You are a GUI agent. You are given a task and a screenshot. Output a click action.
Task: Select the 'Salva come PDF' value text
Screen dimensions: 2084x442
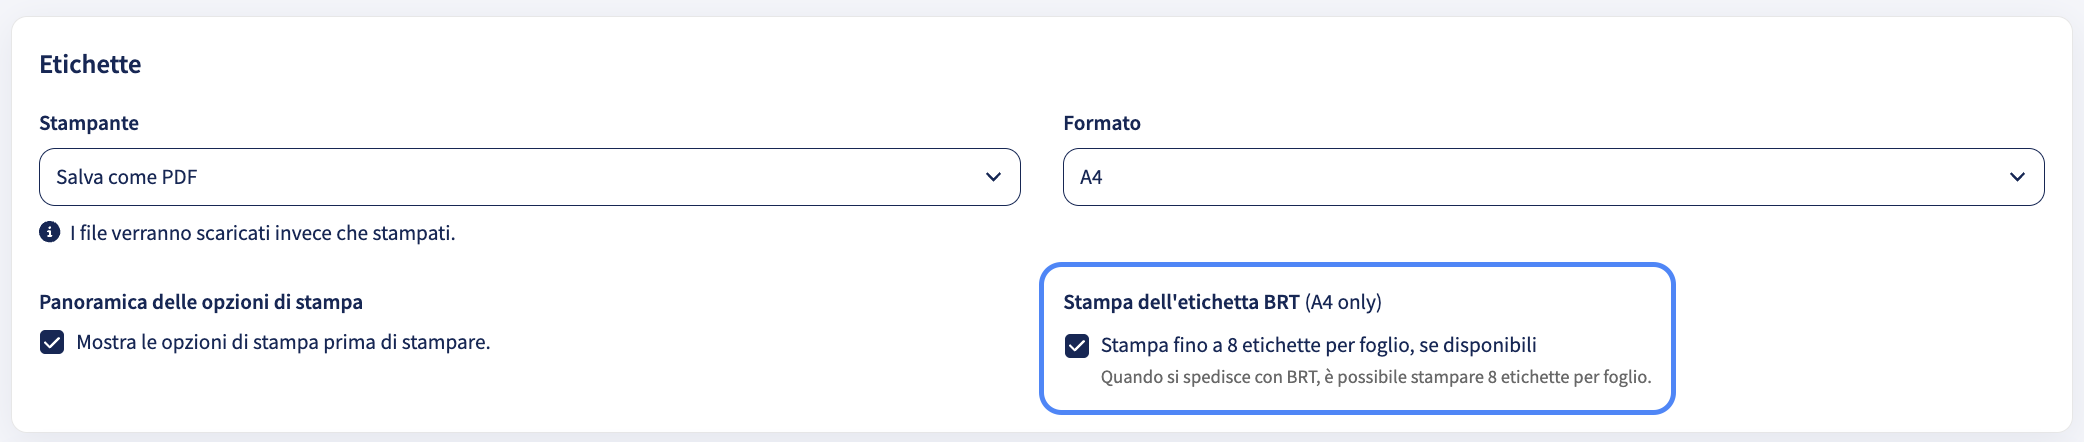pos(127,177)
